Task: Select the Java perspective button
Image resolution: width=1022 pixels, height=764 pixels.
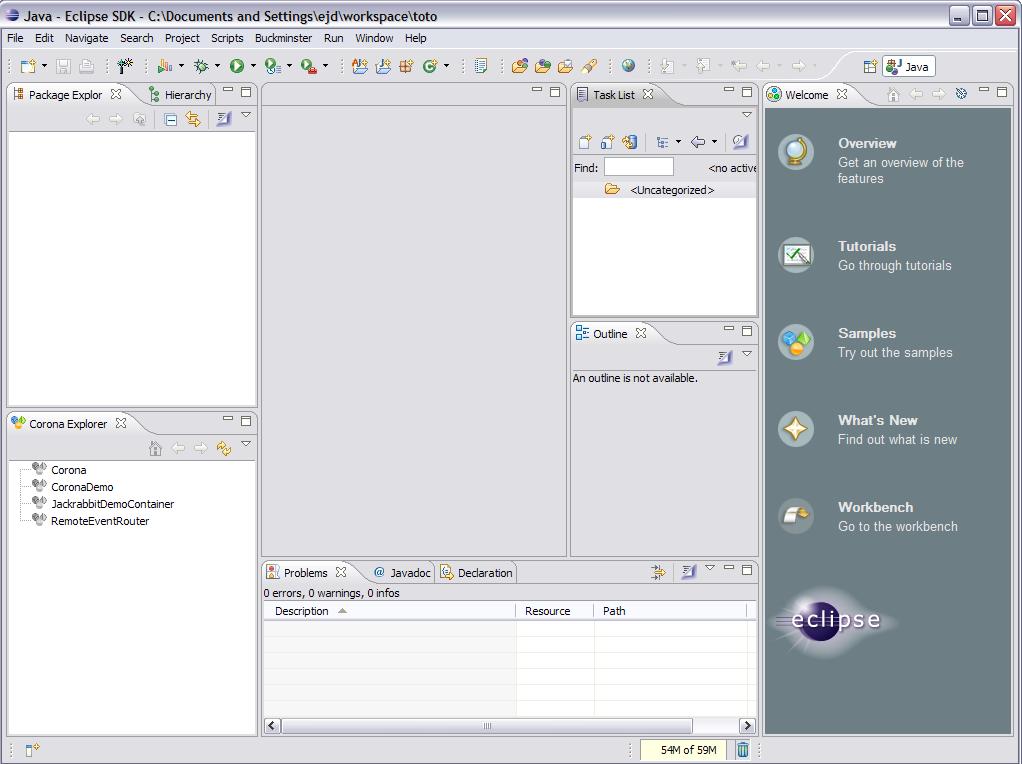Action: (x=909, y=66)
